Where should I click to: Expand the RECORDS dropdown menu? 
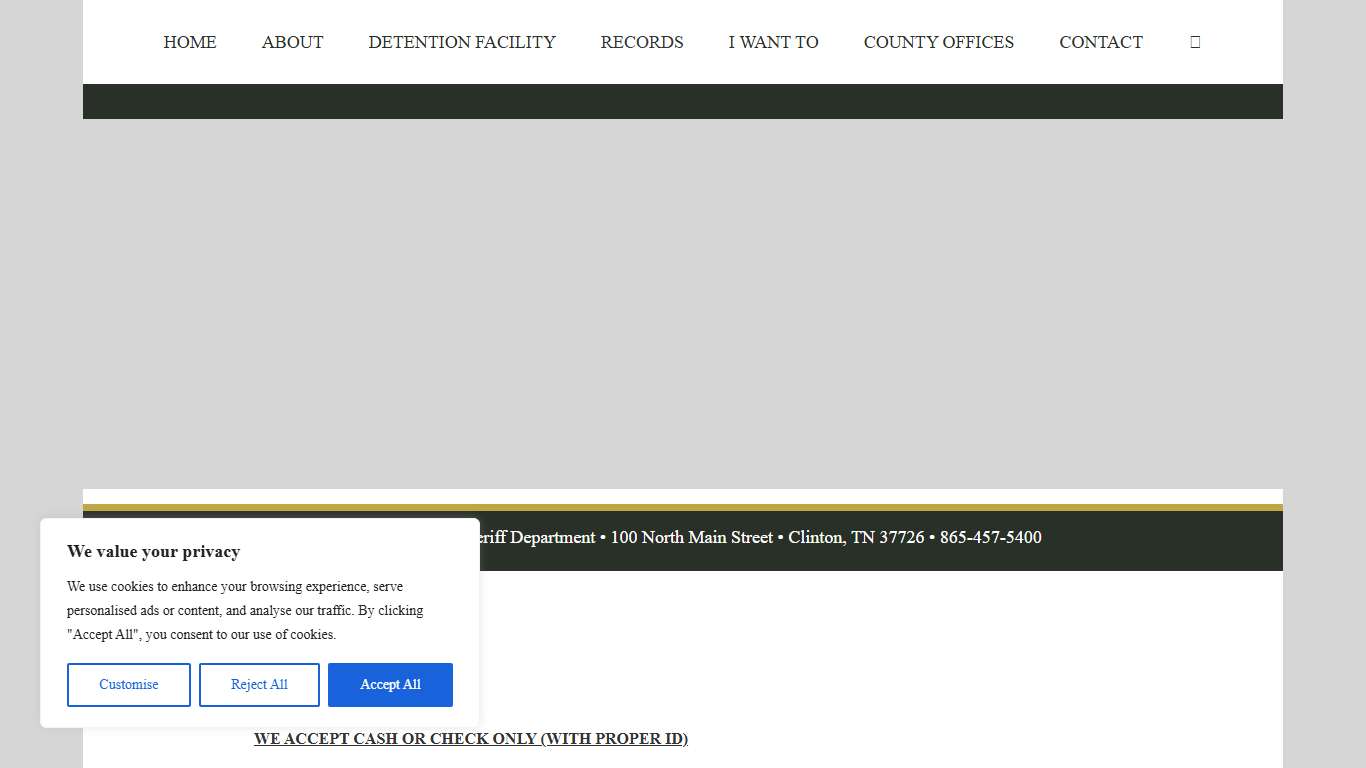pos(641,42)
